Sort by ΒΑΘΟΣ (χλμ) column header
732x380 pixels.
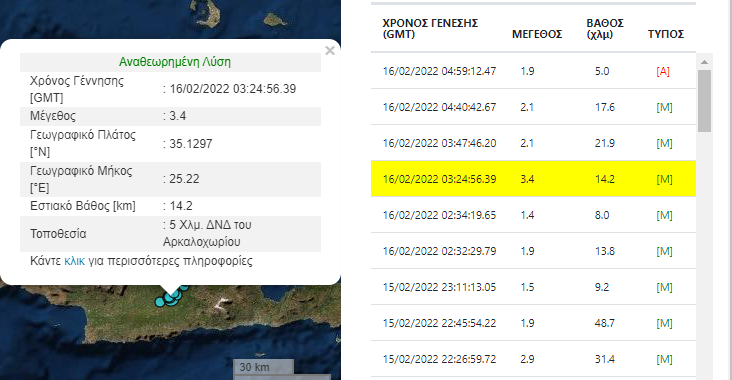(605, 28)
